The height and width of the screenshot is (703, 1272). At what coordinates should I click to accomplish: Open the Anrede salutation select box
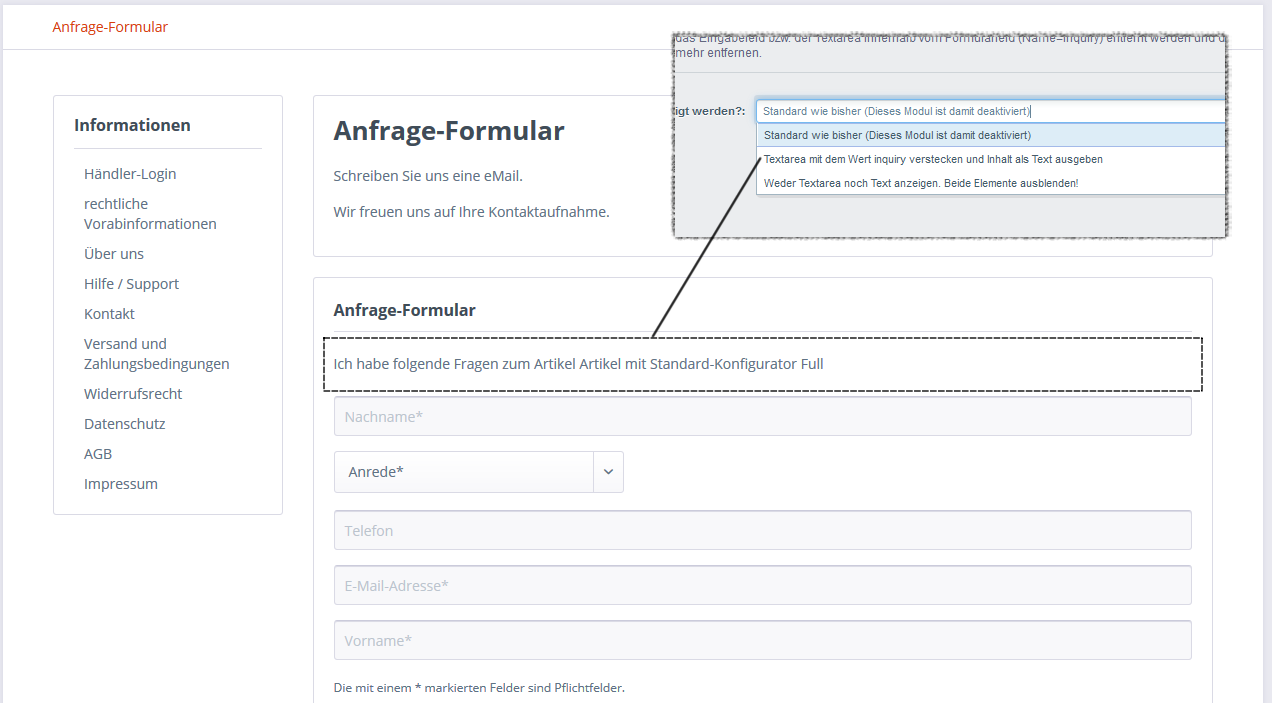coord(479,472)
